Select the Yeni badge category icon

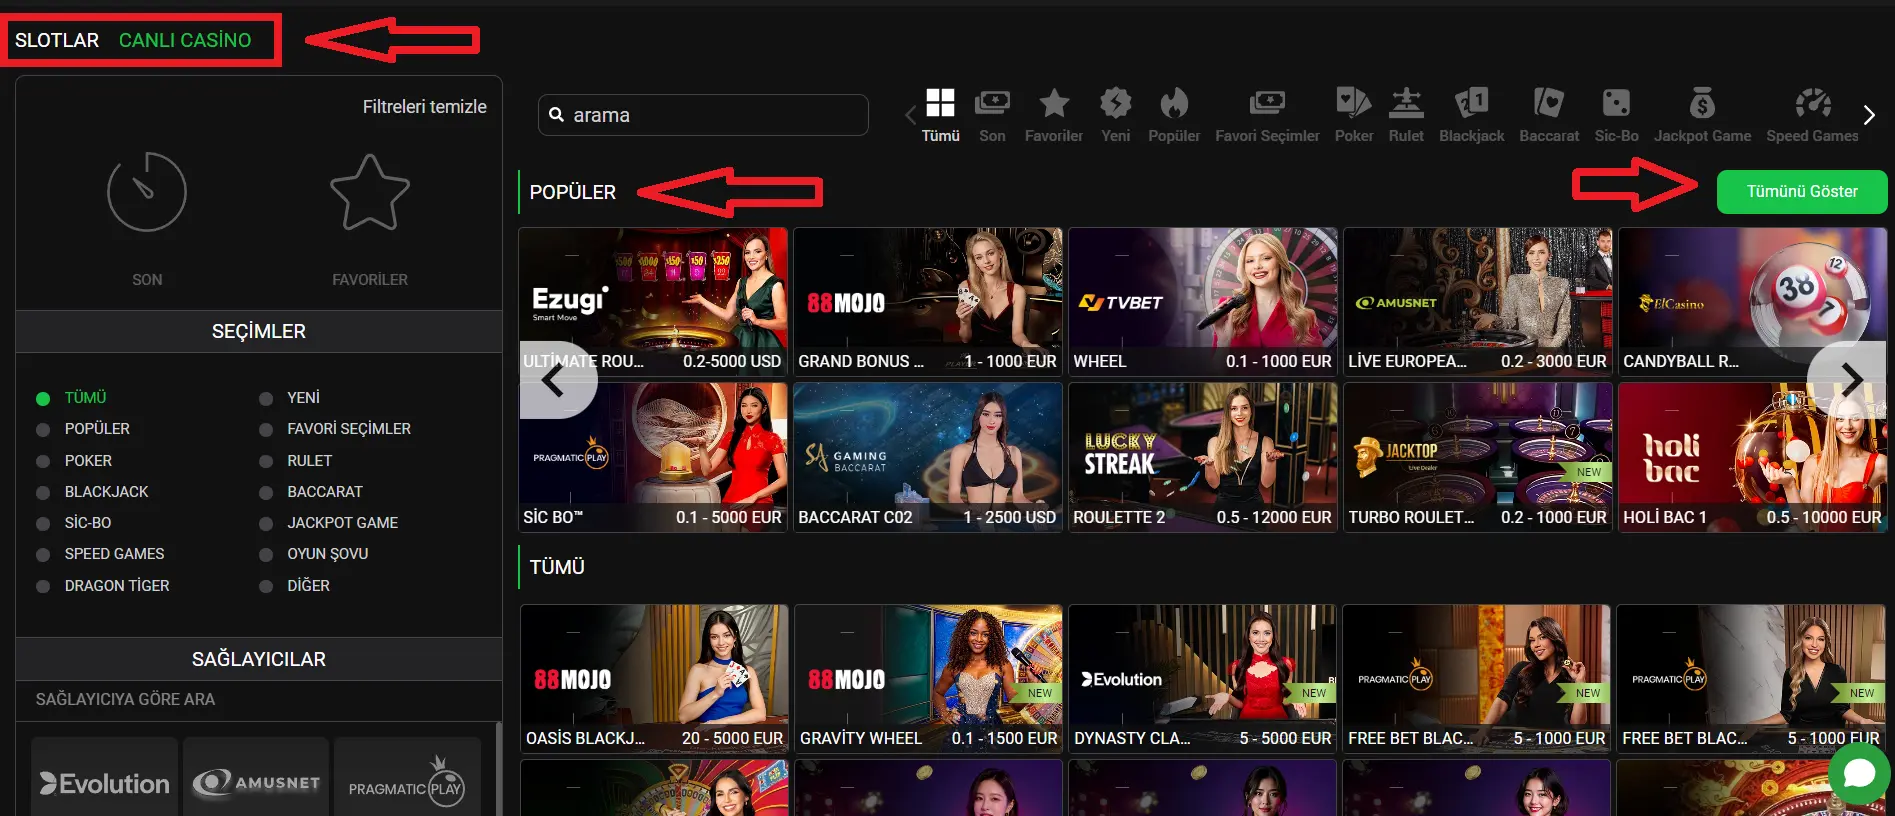point(1115,103)
